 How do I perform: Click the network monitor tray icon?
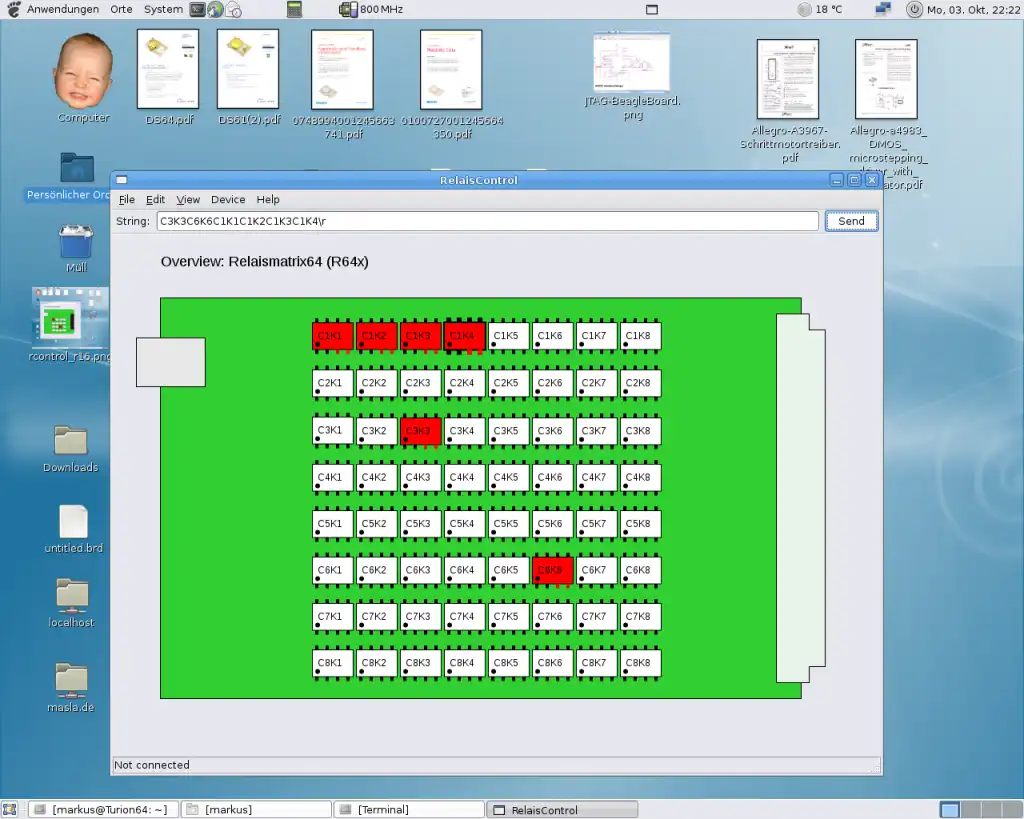click(x=883, y=9)
